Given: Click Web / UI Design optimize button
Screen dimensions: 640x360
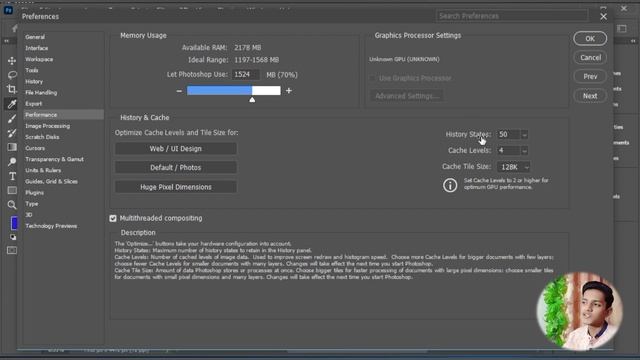Looking at the screenshot, I should click(176, 149).
